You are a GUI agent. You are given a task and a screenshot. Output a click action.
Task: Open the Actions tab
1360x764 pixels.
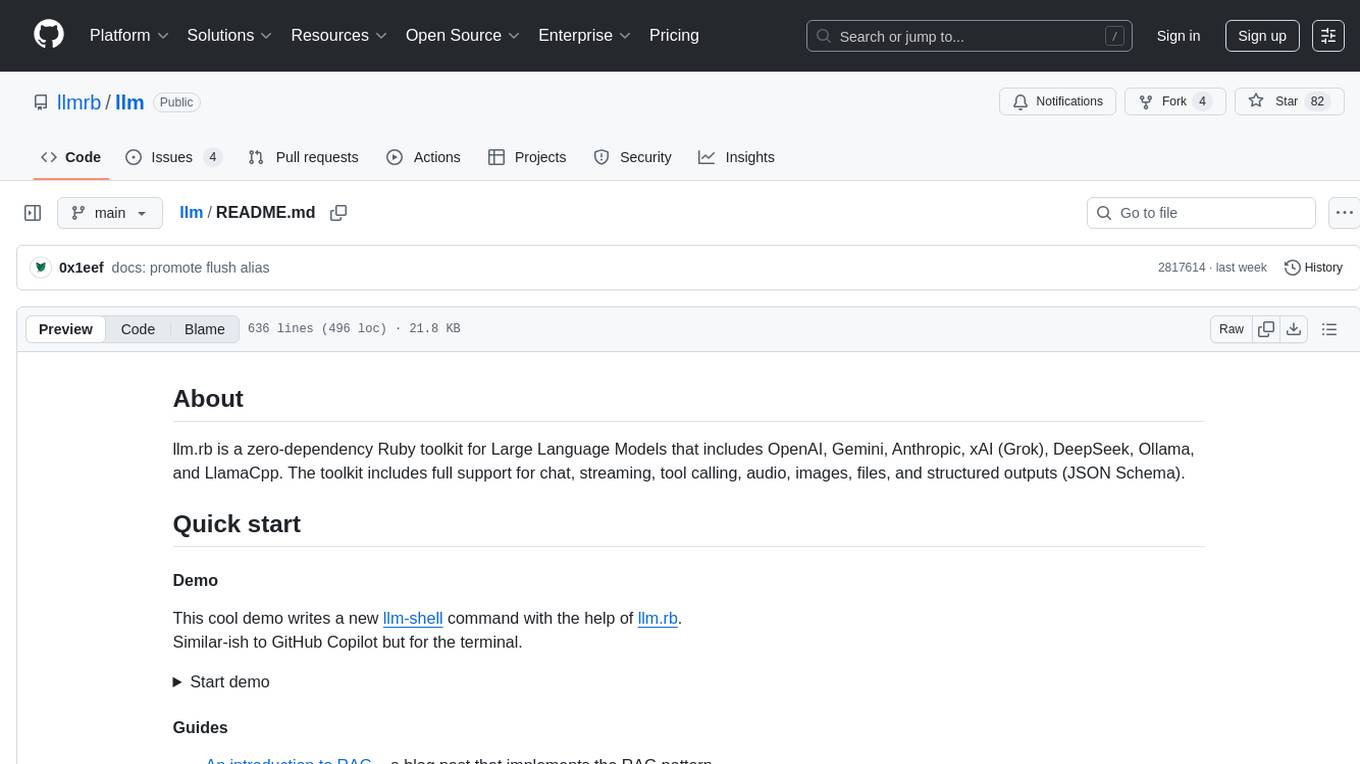click(x=423, y=157)
